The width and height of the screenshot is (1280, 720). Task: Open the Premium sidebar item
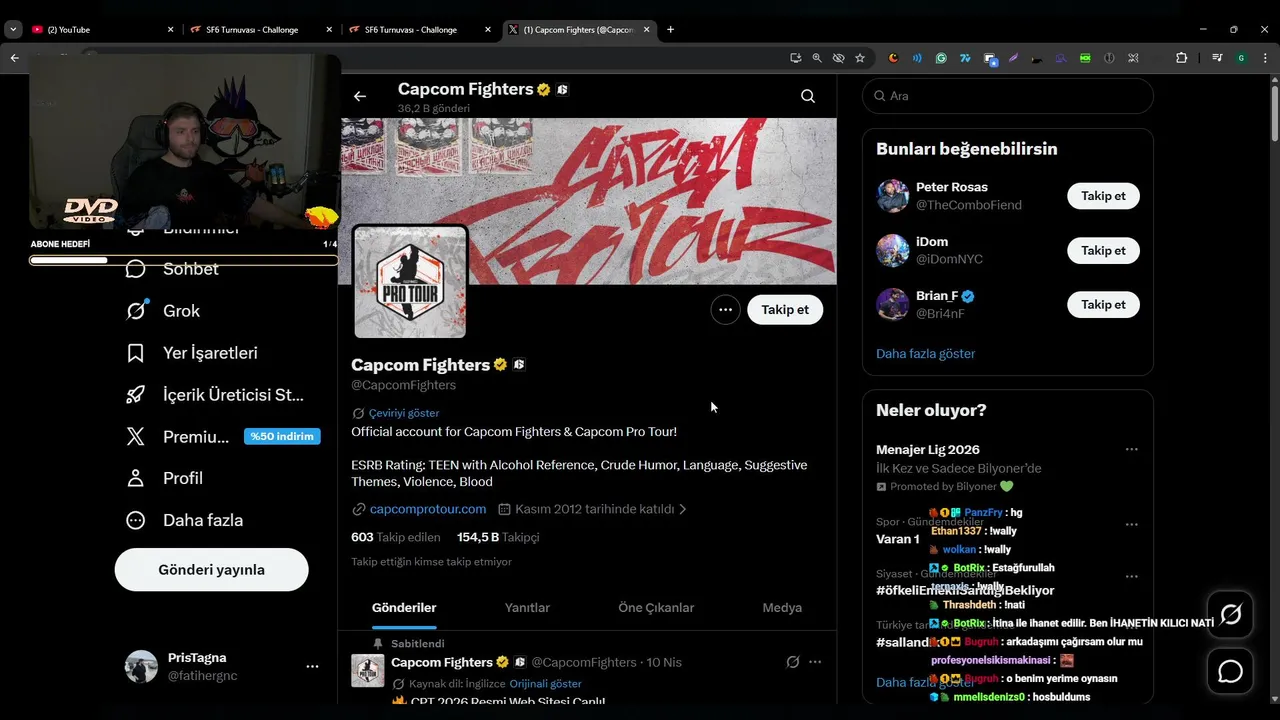pos(221,436)
